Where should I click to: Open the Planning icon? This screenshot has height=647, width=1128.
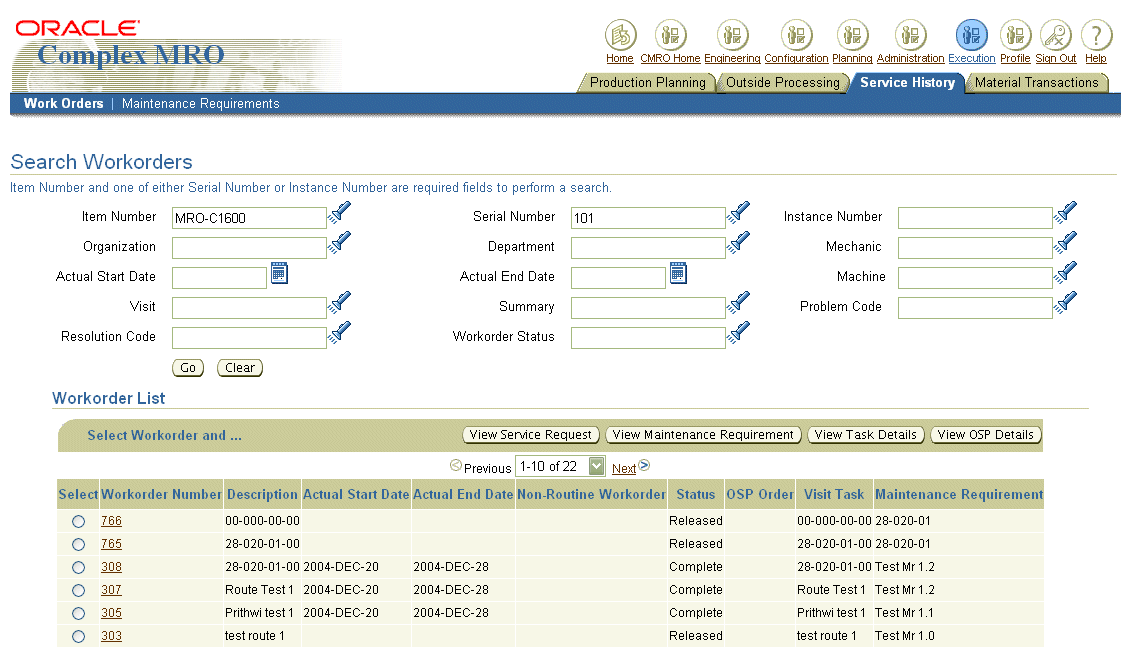(852, 35)
